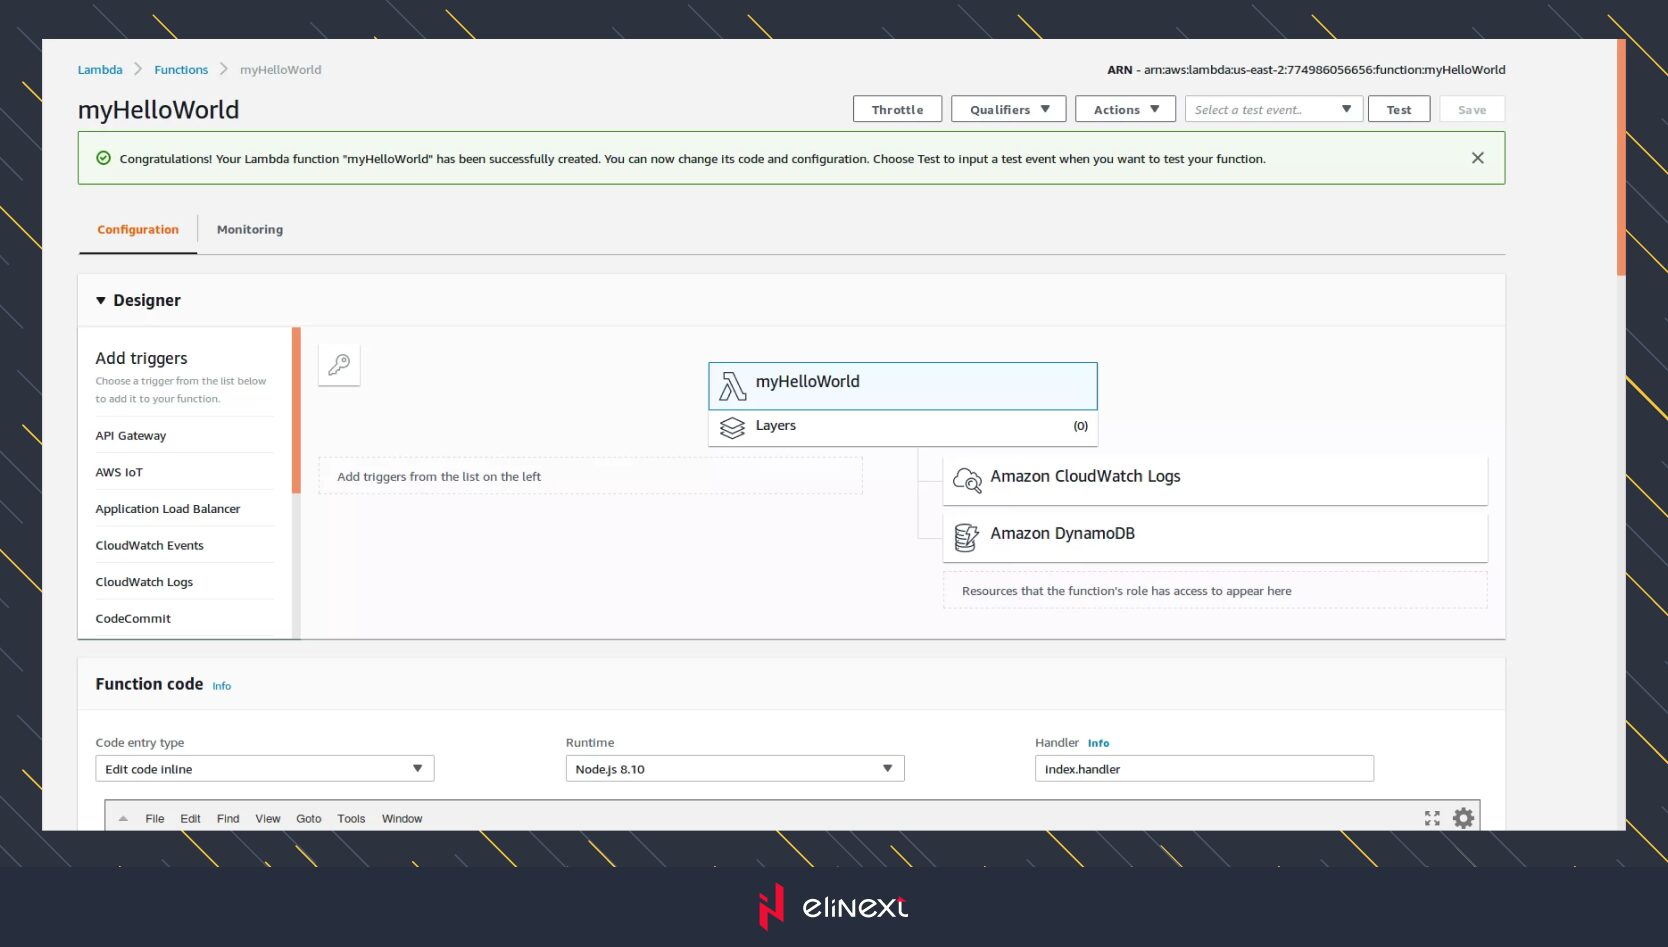Click the Lambda function icon for myHelloWorld
This screenshot has width=1668, height=947.
click(x=733, y=386)
